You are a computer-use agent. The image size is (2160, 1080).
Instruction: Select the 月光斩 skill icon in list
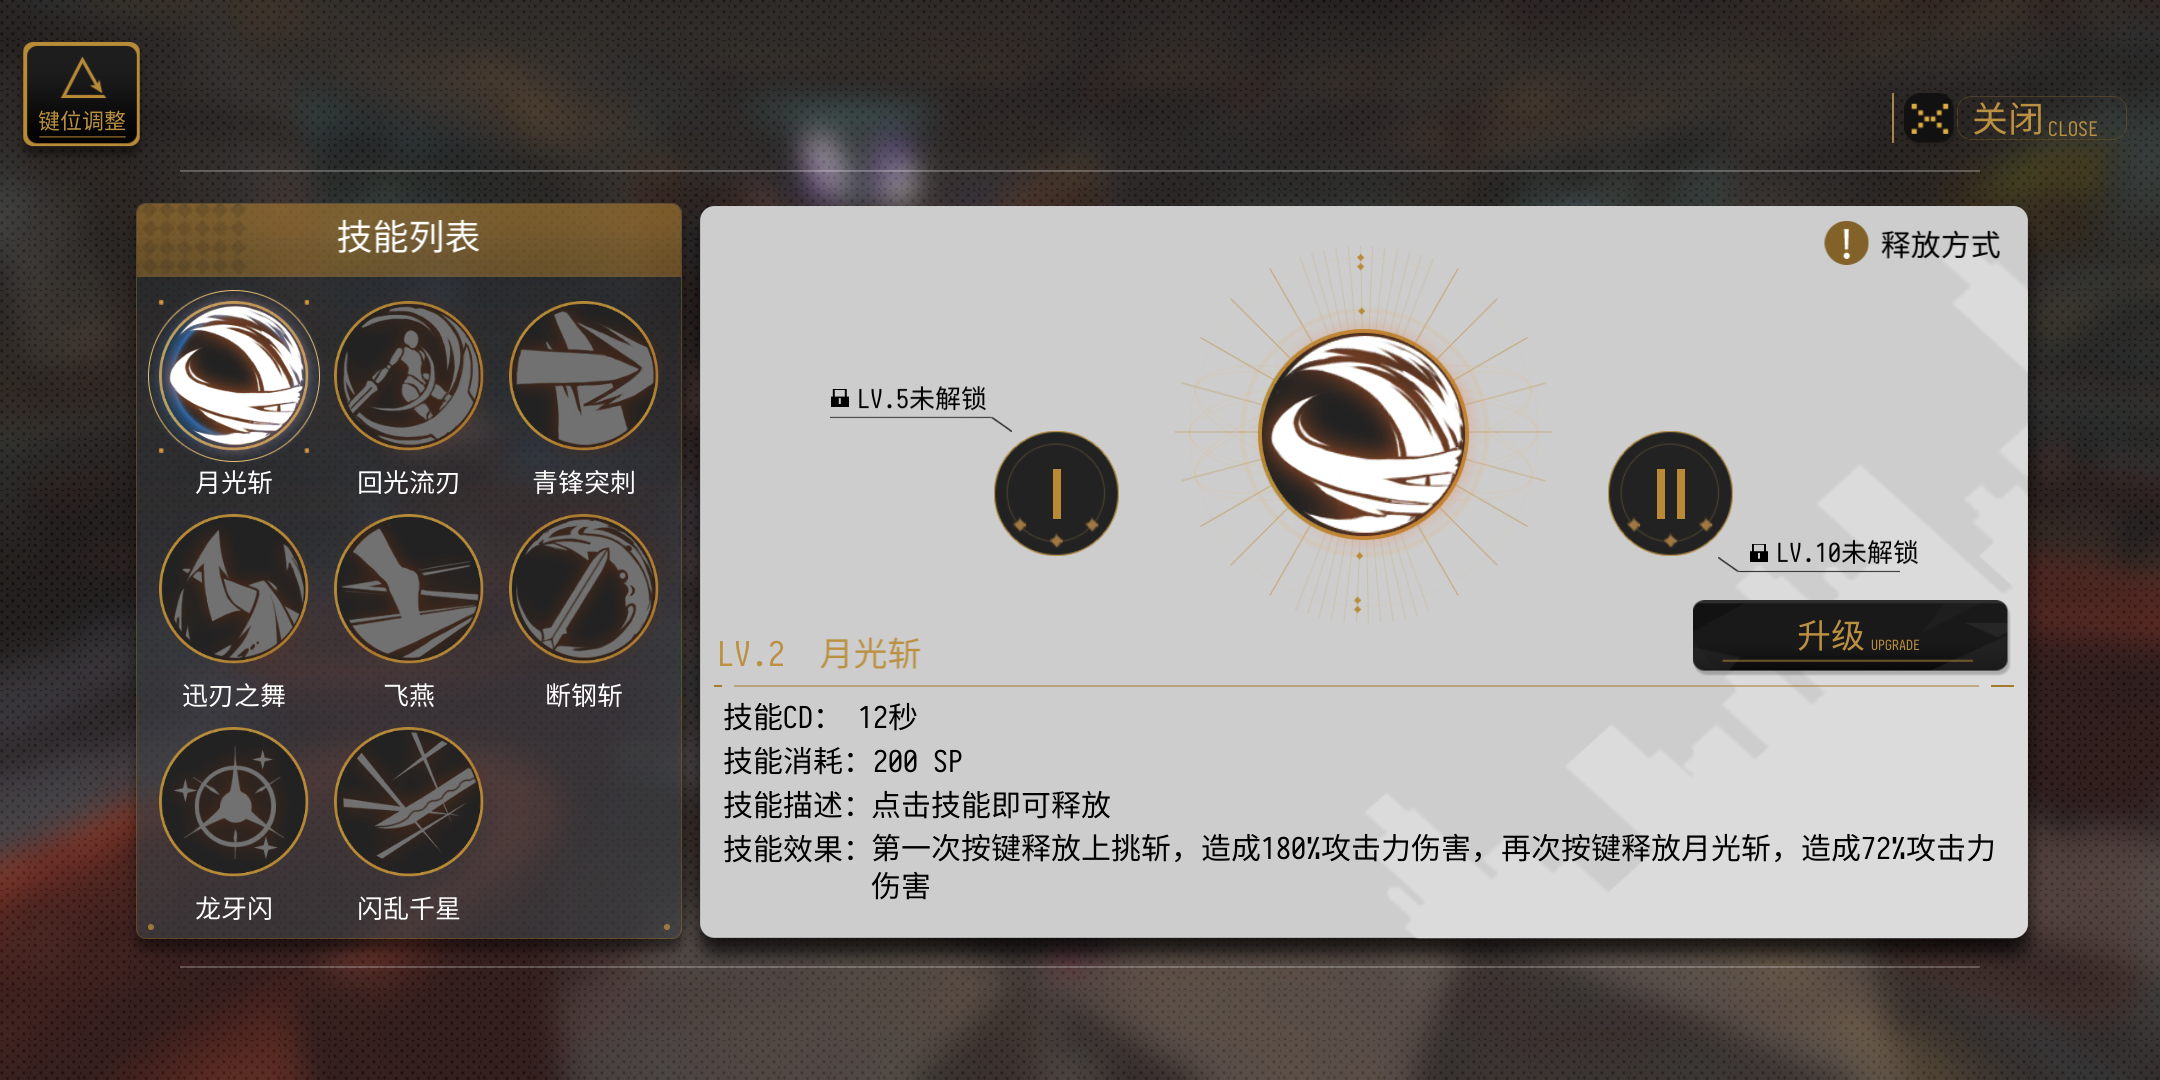coord(234,376)
